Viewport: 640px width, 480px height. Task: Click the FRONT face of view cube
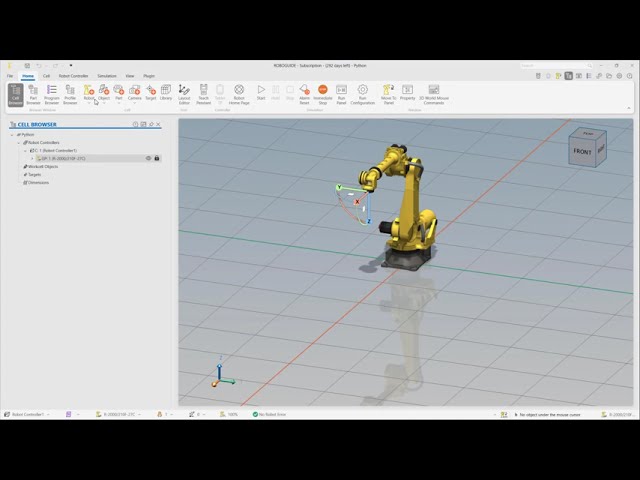[582, 151]
